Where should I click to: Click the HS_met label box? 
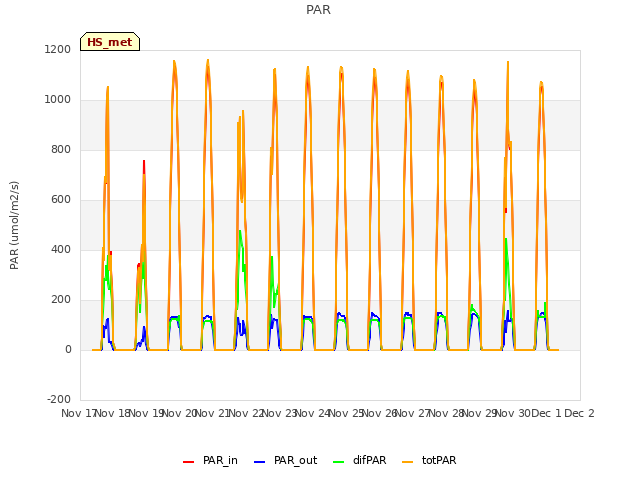point(110,42)
